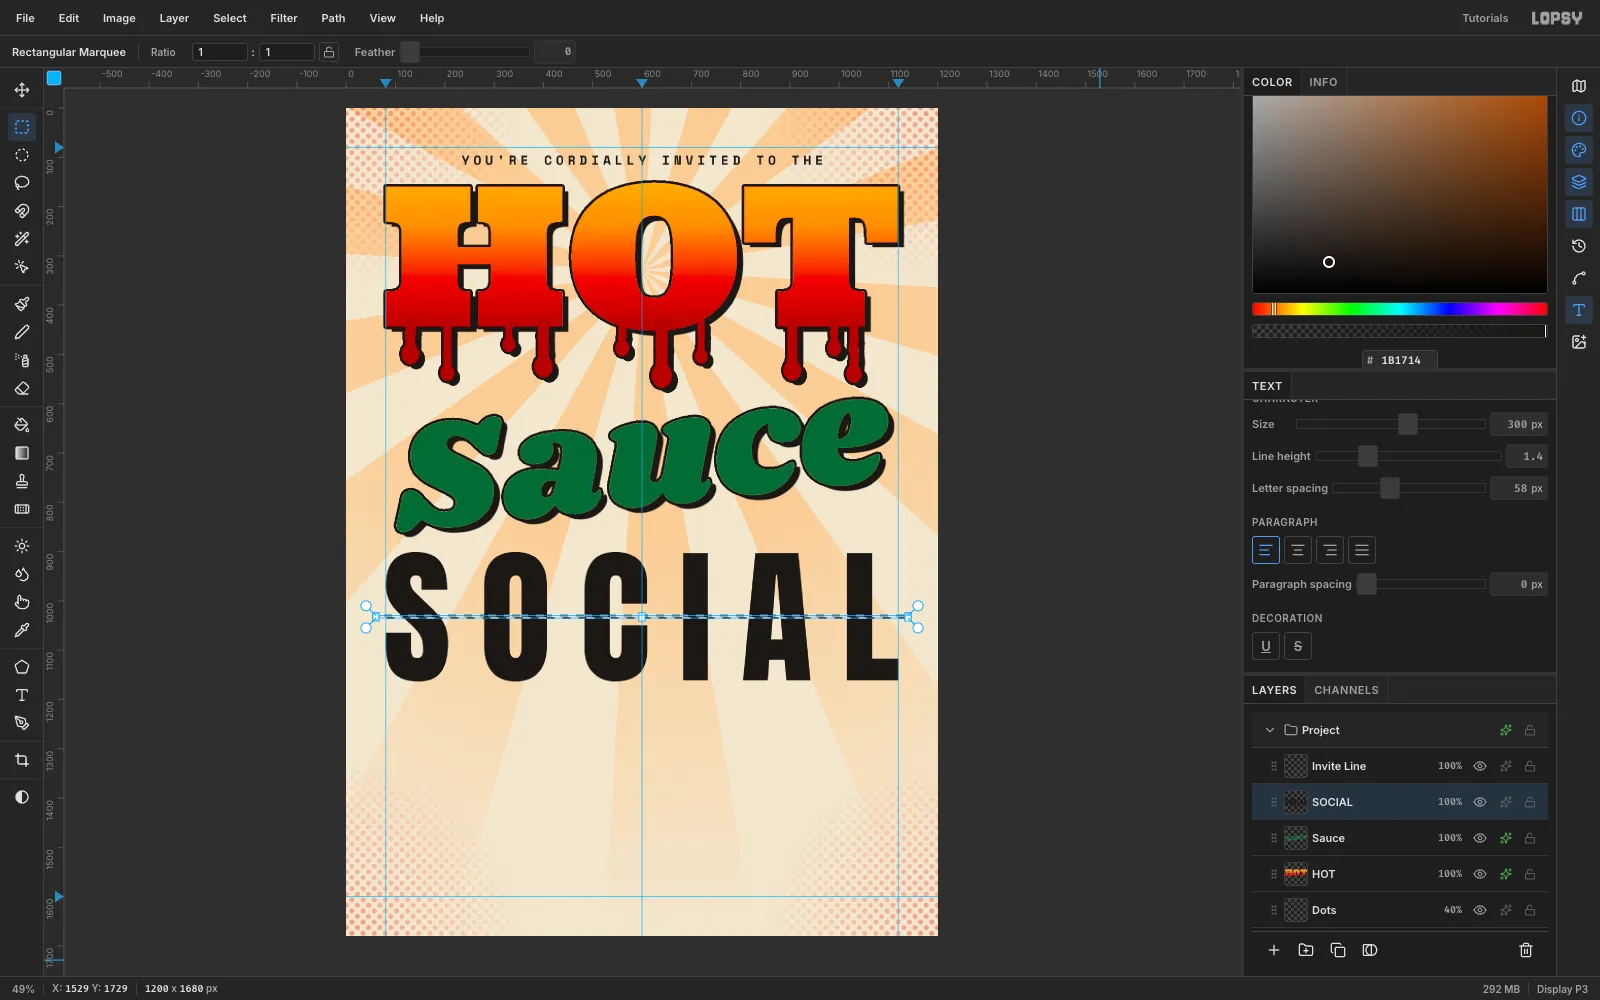1600x1000 pixels.
Task: Select the Pen path tool
Action: 22,723
